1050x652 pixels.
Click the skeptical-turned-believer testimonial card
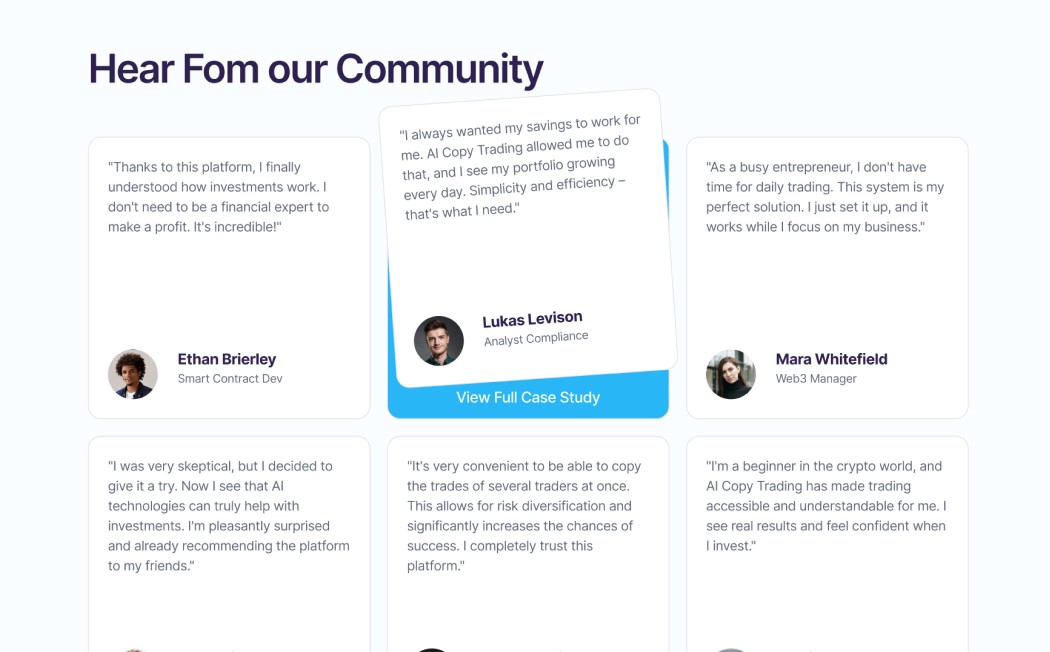click(x=228, y=540)
